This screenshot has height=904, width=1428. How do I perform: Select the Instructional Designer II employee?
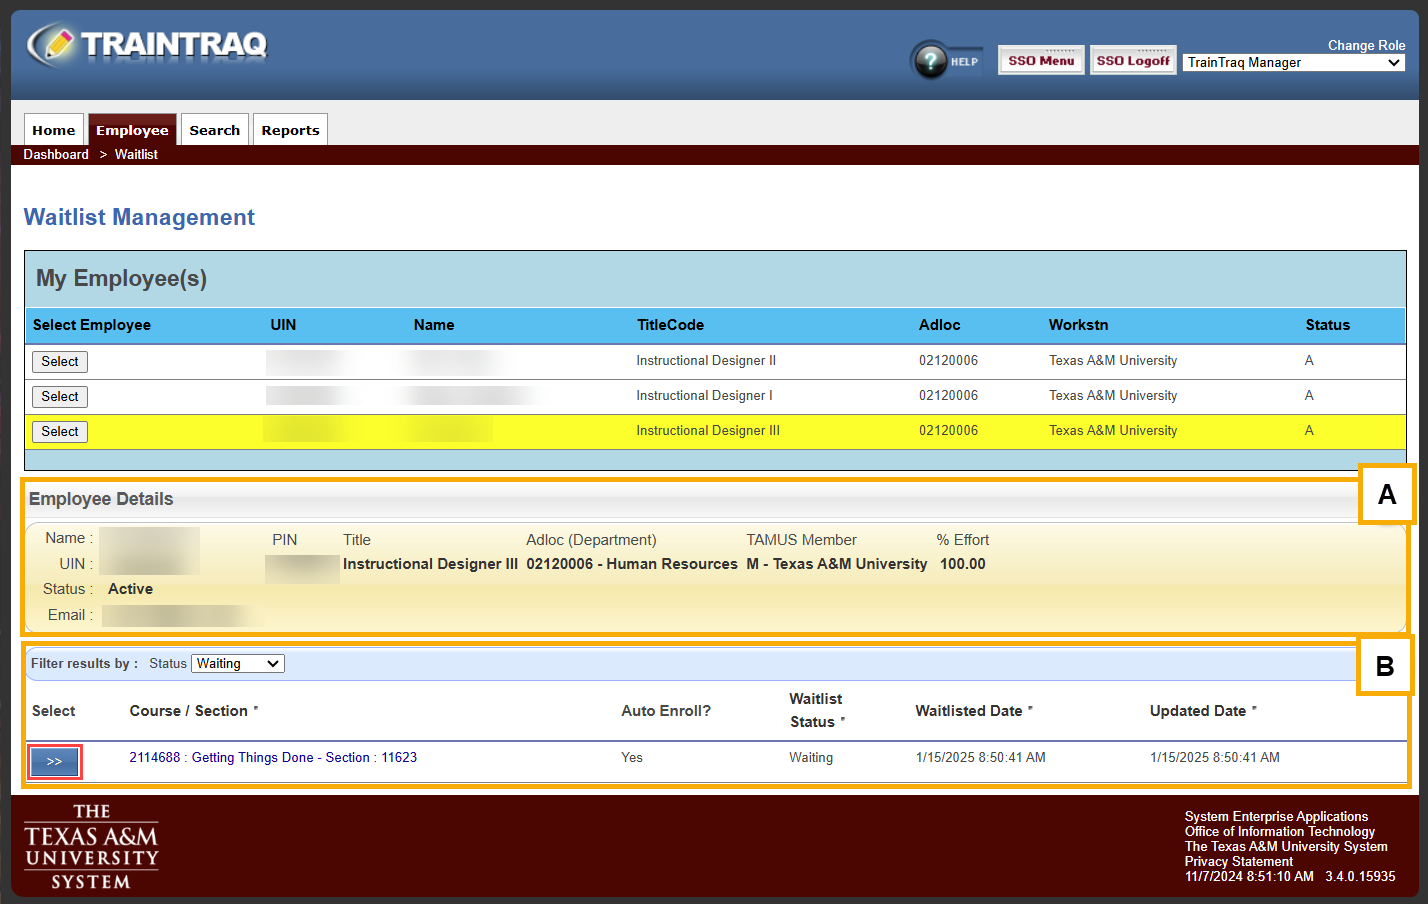60,362
